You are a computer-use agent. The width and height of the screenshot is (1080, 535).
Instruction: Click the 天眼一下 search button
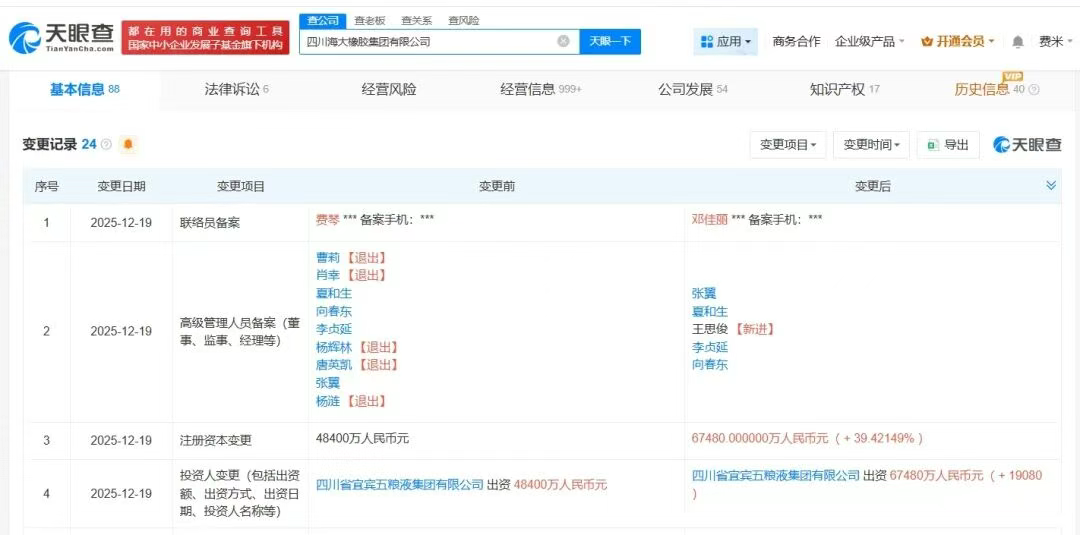point(609,42)
